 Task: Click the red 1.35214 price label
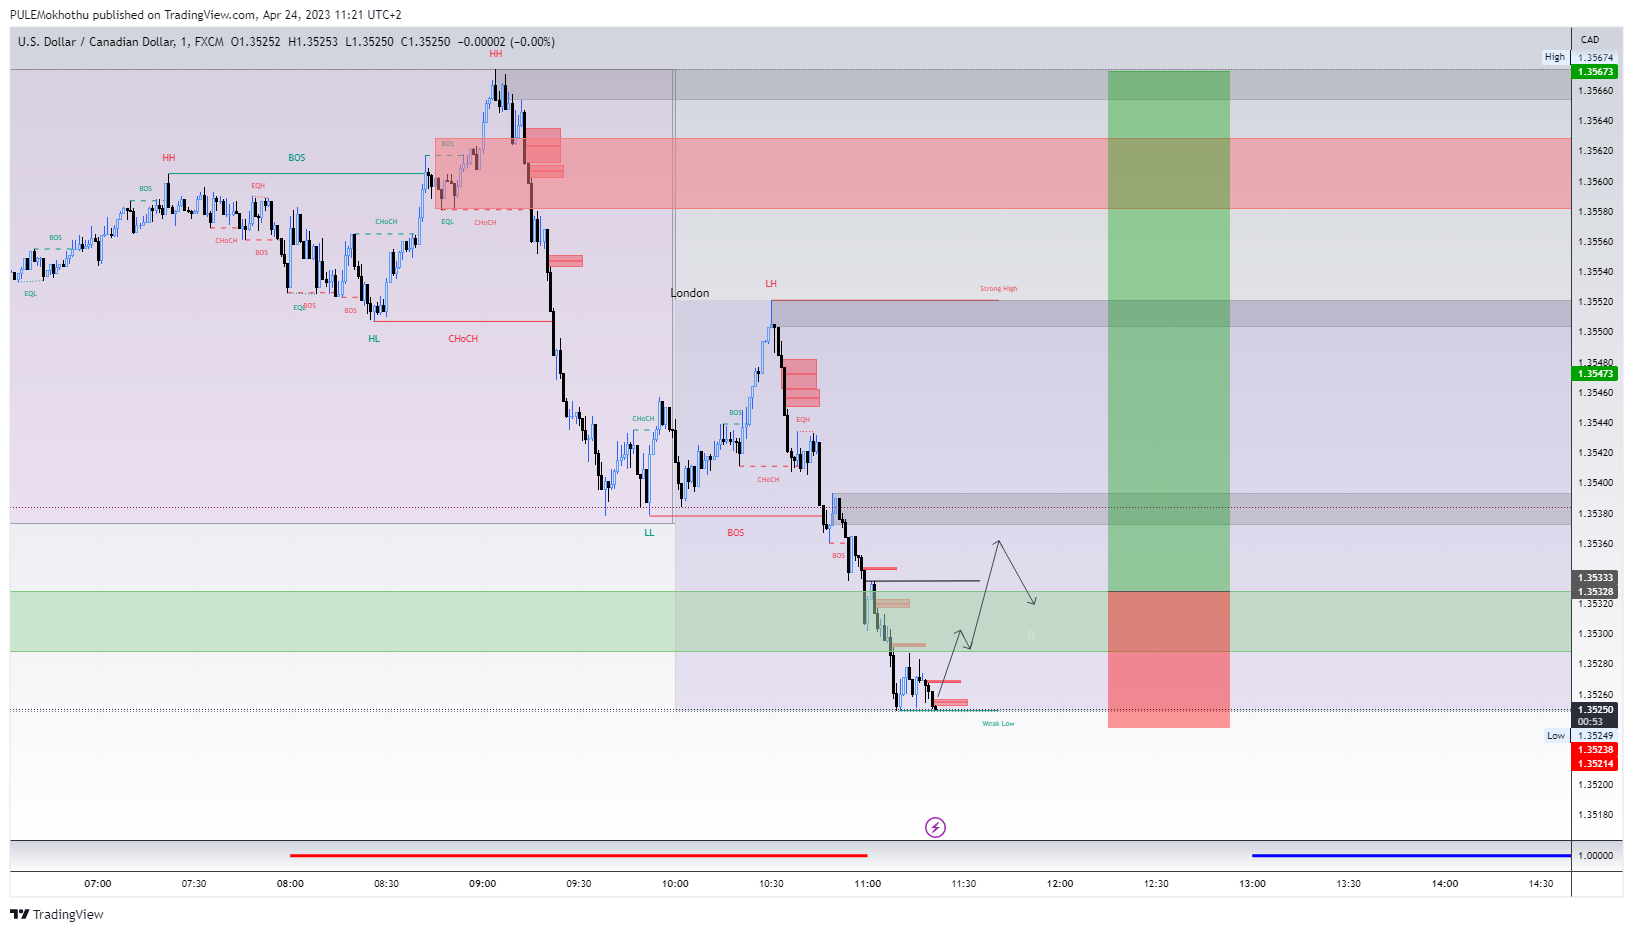(x=1596, y=764)
